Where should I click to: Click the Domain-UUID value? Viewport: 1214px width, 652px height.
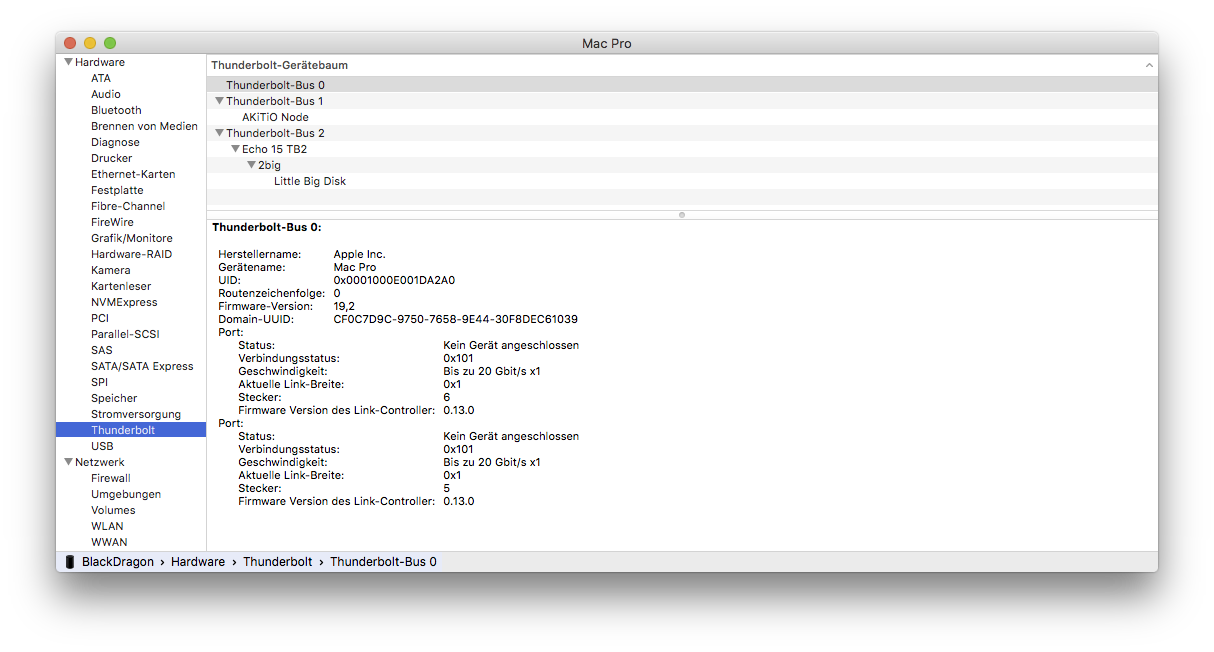(x=455, y=319)
